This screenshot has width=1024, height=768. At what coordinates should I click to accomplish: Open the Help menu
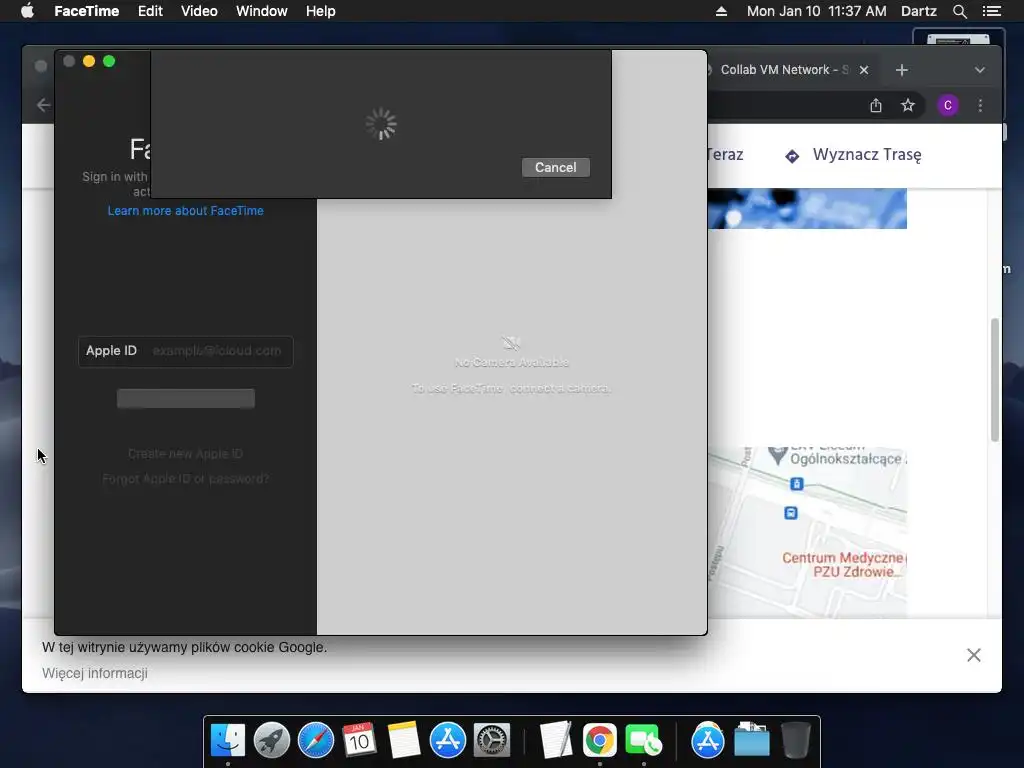[321, 11]
